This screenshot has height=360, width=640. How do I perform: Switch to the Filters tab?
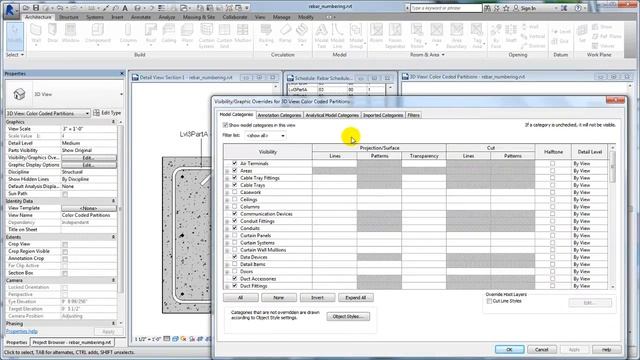[413, 115]
